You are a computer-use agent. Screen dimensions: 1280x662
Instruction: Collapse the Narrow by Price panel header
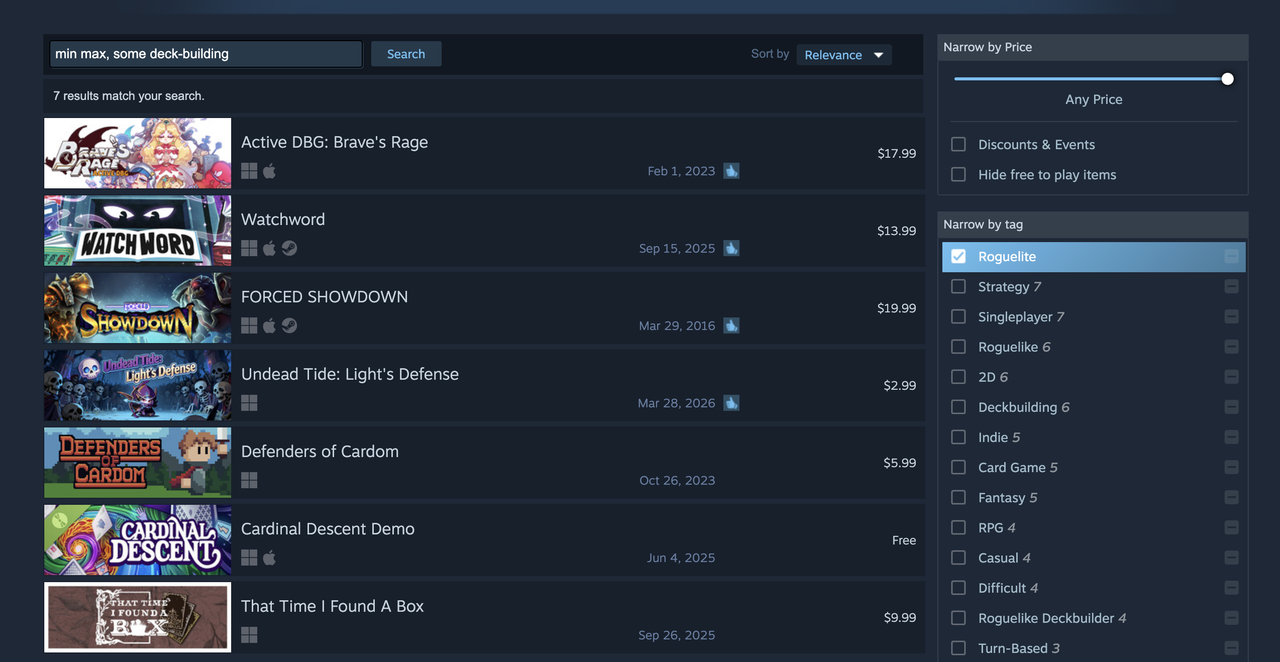(1092, 47)
